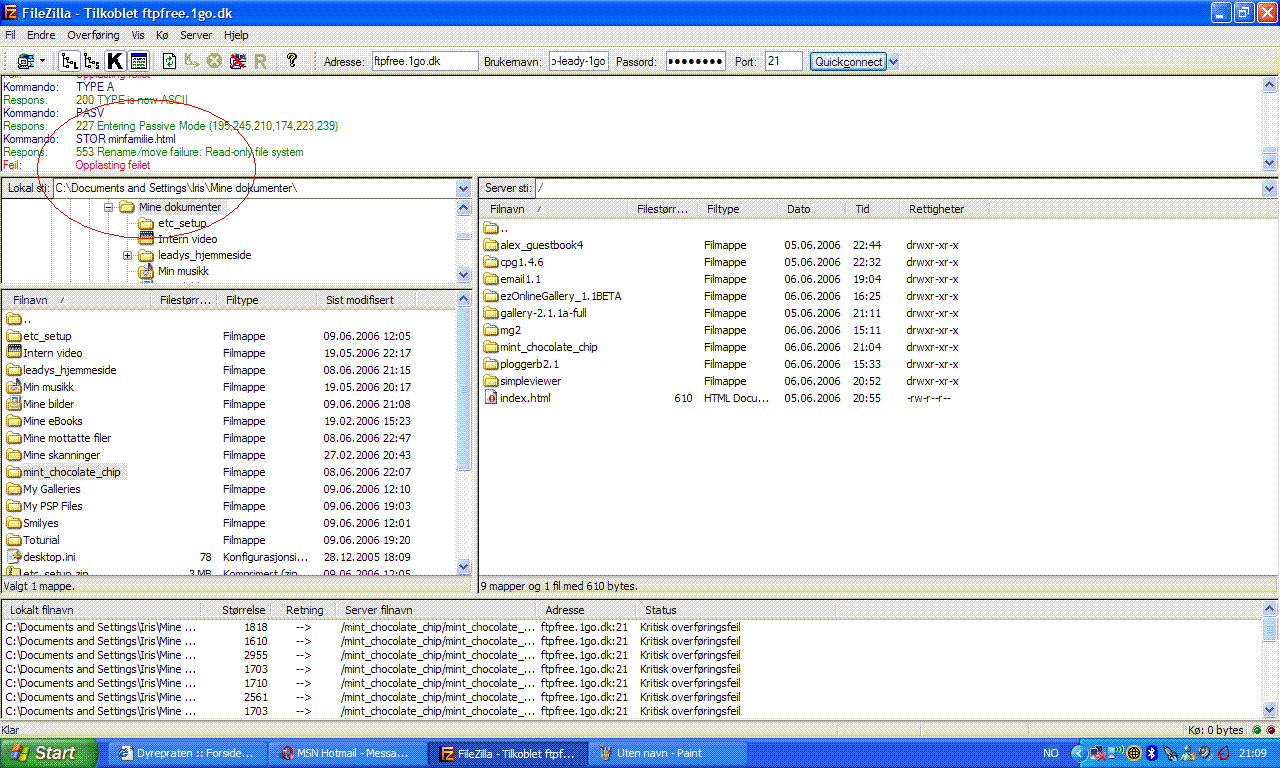The image size is (1280, 768).
Task: Expand the leadys_hjemmeside tree node
Action: point(128,256)
